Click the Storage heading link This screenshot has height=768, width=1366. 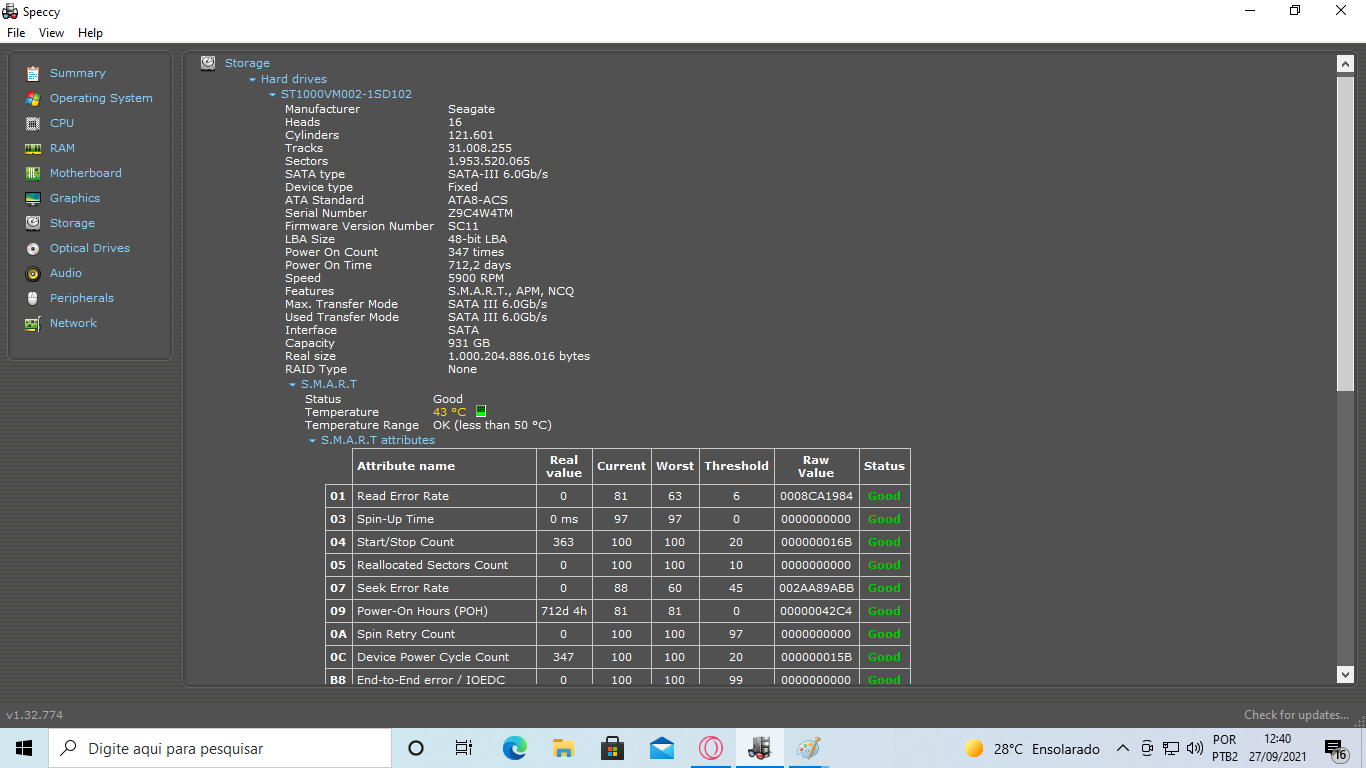coord(247,63)
